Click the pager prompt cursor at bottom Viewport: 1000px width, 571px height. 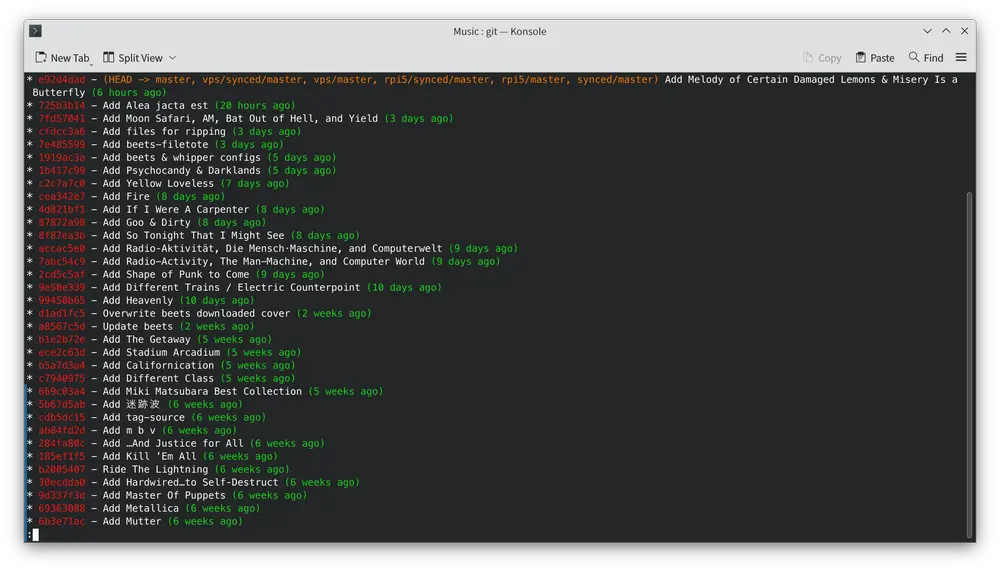point(35,535)
